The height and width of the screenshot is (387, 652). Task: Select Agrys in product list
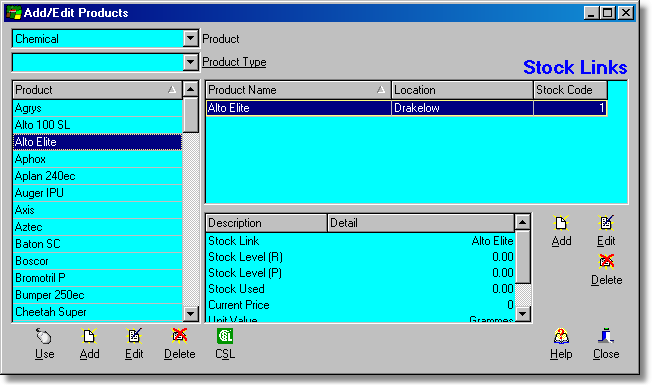pyautogui.click(x=97, y=108)
